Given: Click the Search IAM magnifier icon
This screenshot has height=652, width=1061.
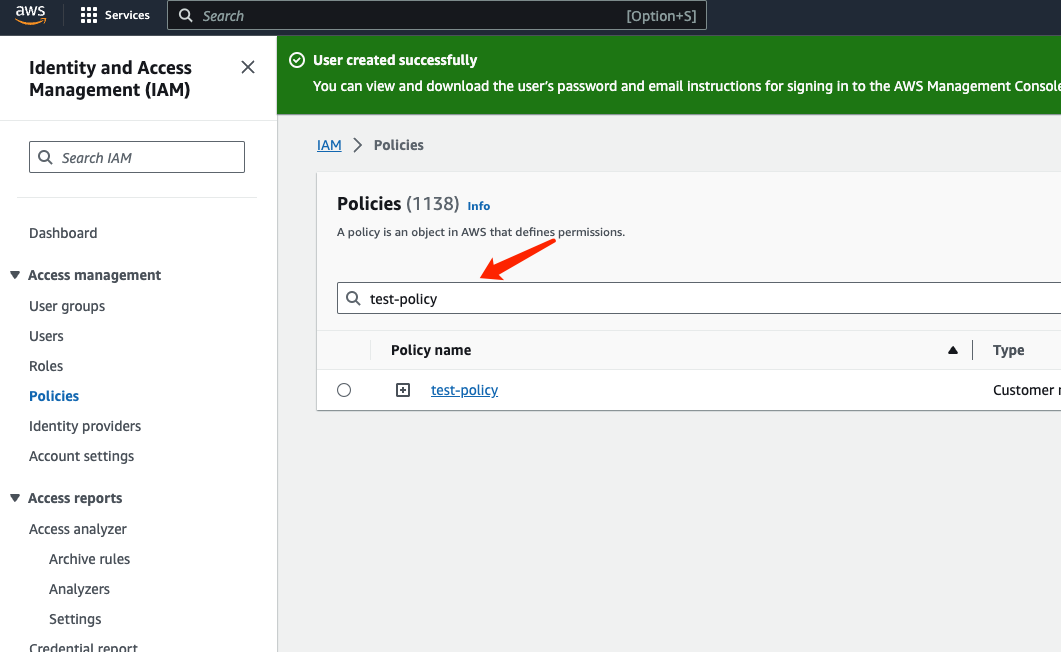Looking at the screenshot, I should point(45,158).
